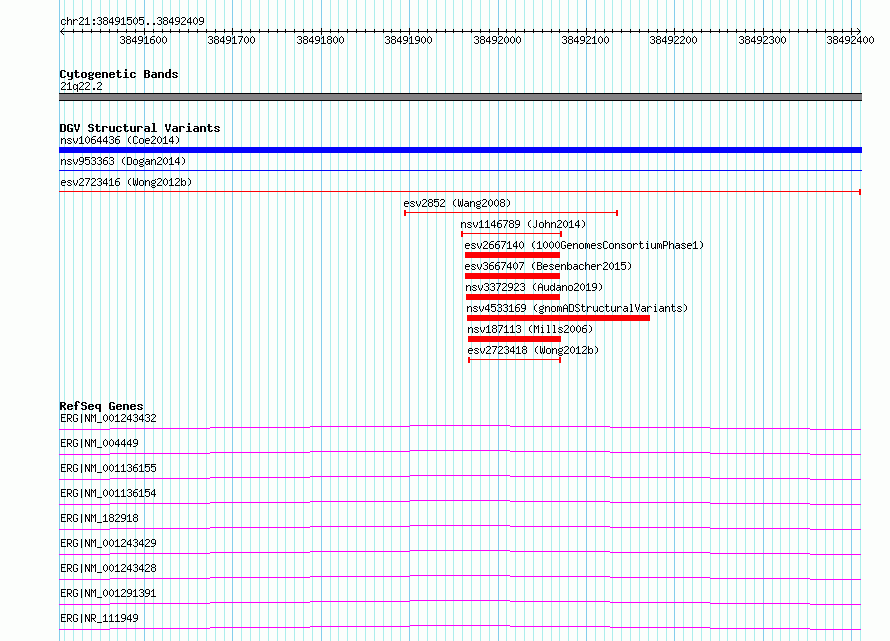Click the label text nsv1064436 (Coe2014)
This screenshot has height=641, width=890.
pyautogui.click(x=120, y=140)
